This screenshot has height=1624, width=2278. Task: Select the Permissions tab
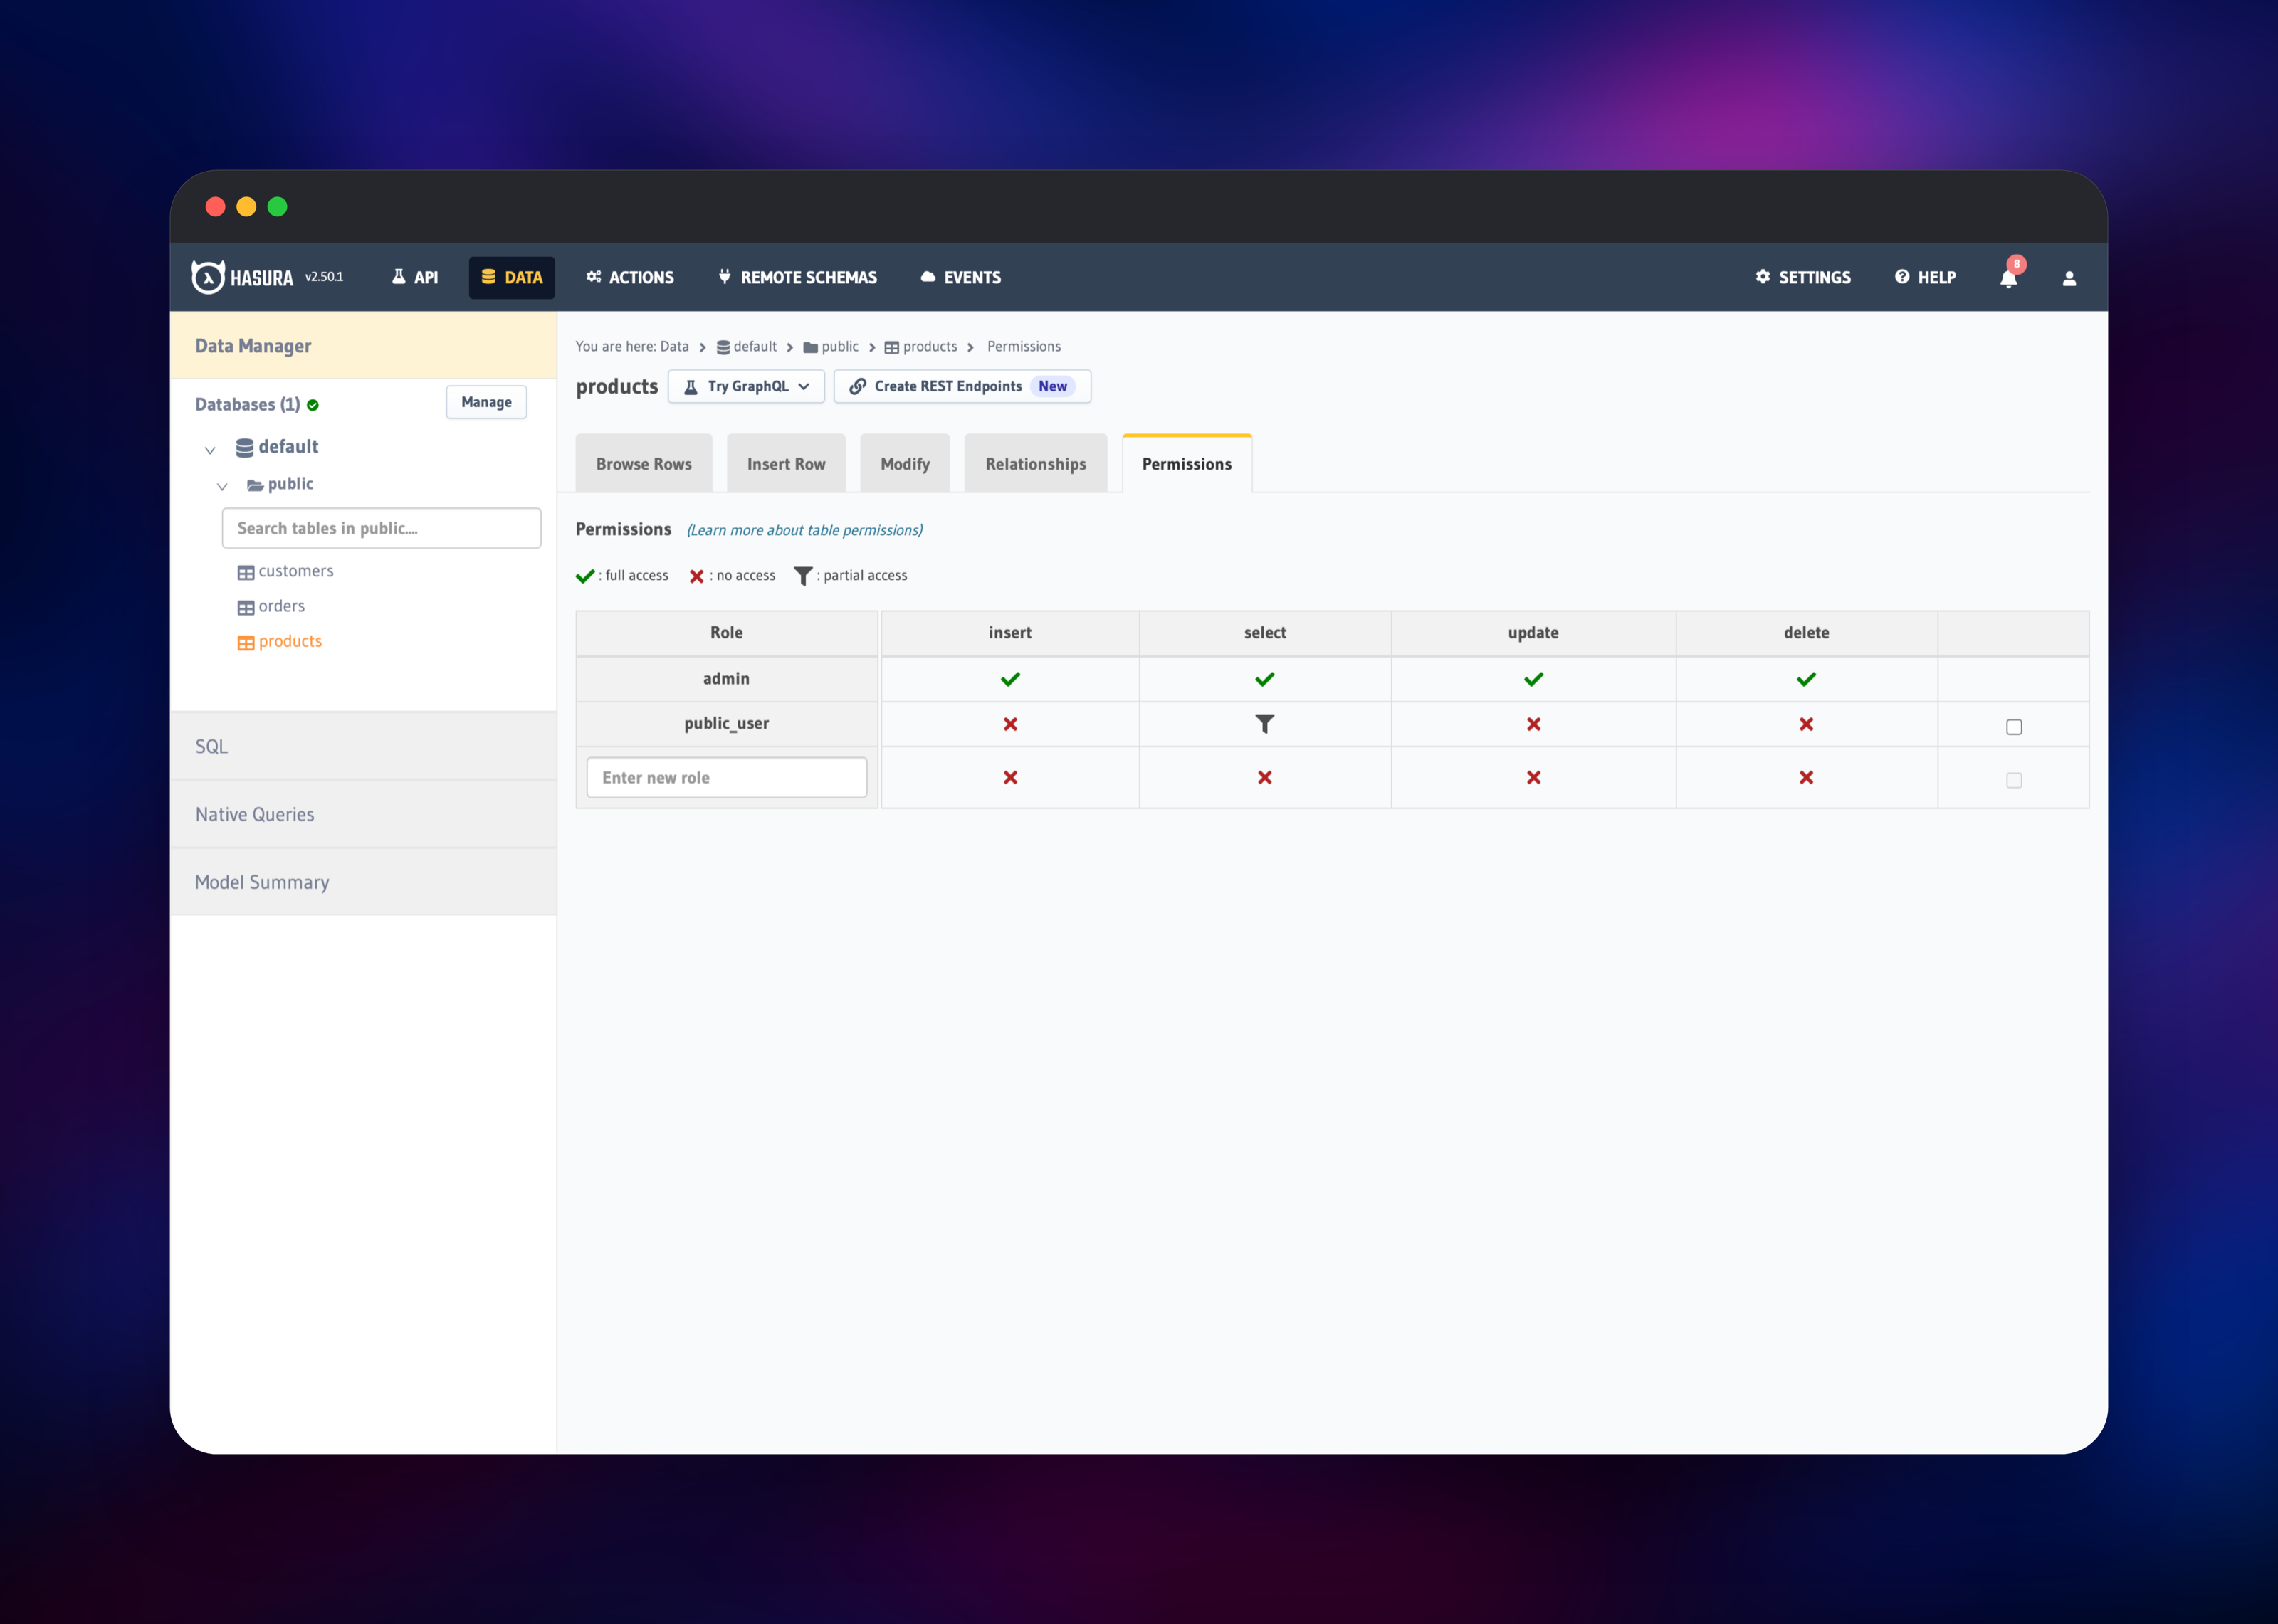[1187, 464]
